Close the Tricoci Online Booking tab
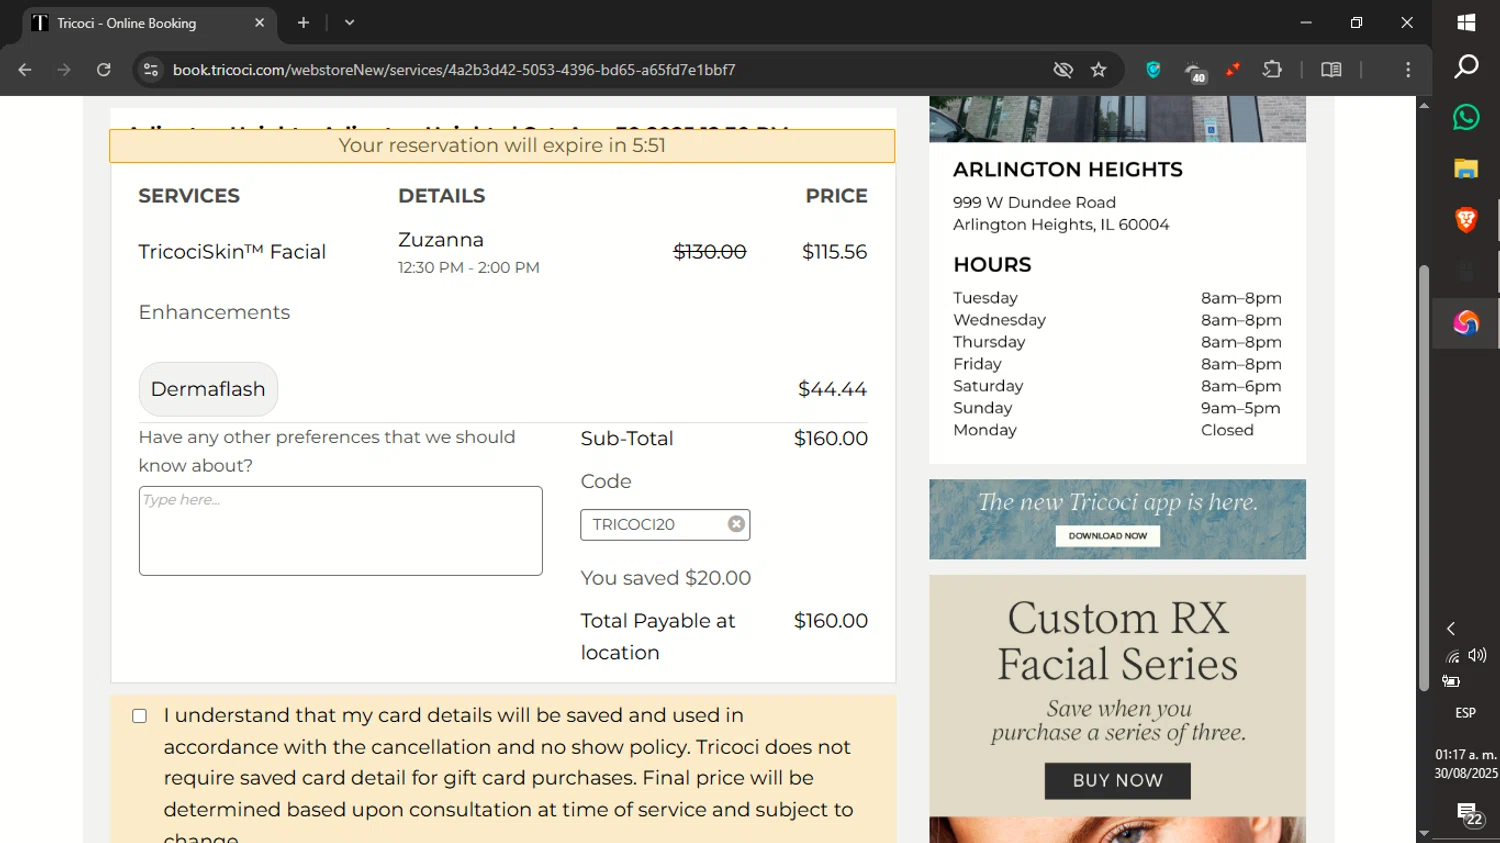This screenshot has width=1500, height=843. 259,22
